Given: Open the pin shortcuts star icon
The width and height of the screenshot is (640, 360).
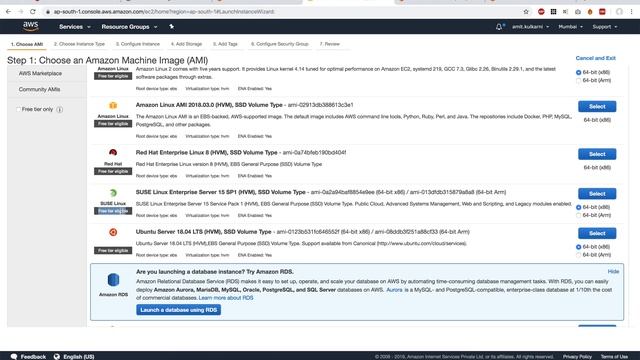Looking at the screenshot, I should click(171, 27).
